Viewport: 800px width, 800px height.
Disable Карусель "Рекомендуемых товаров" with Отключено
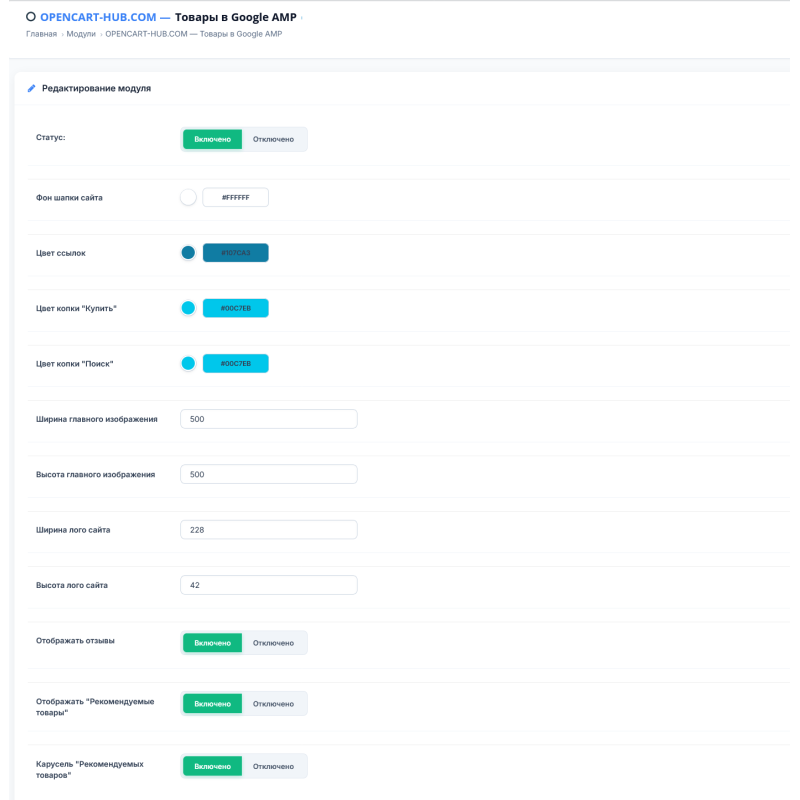pos(273,766)
